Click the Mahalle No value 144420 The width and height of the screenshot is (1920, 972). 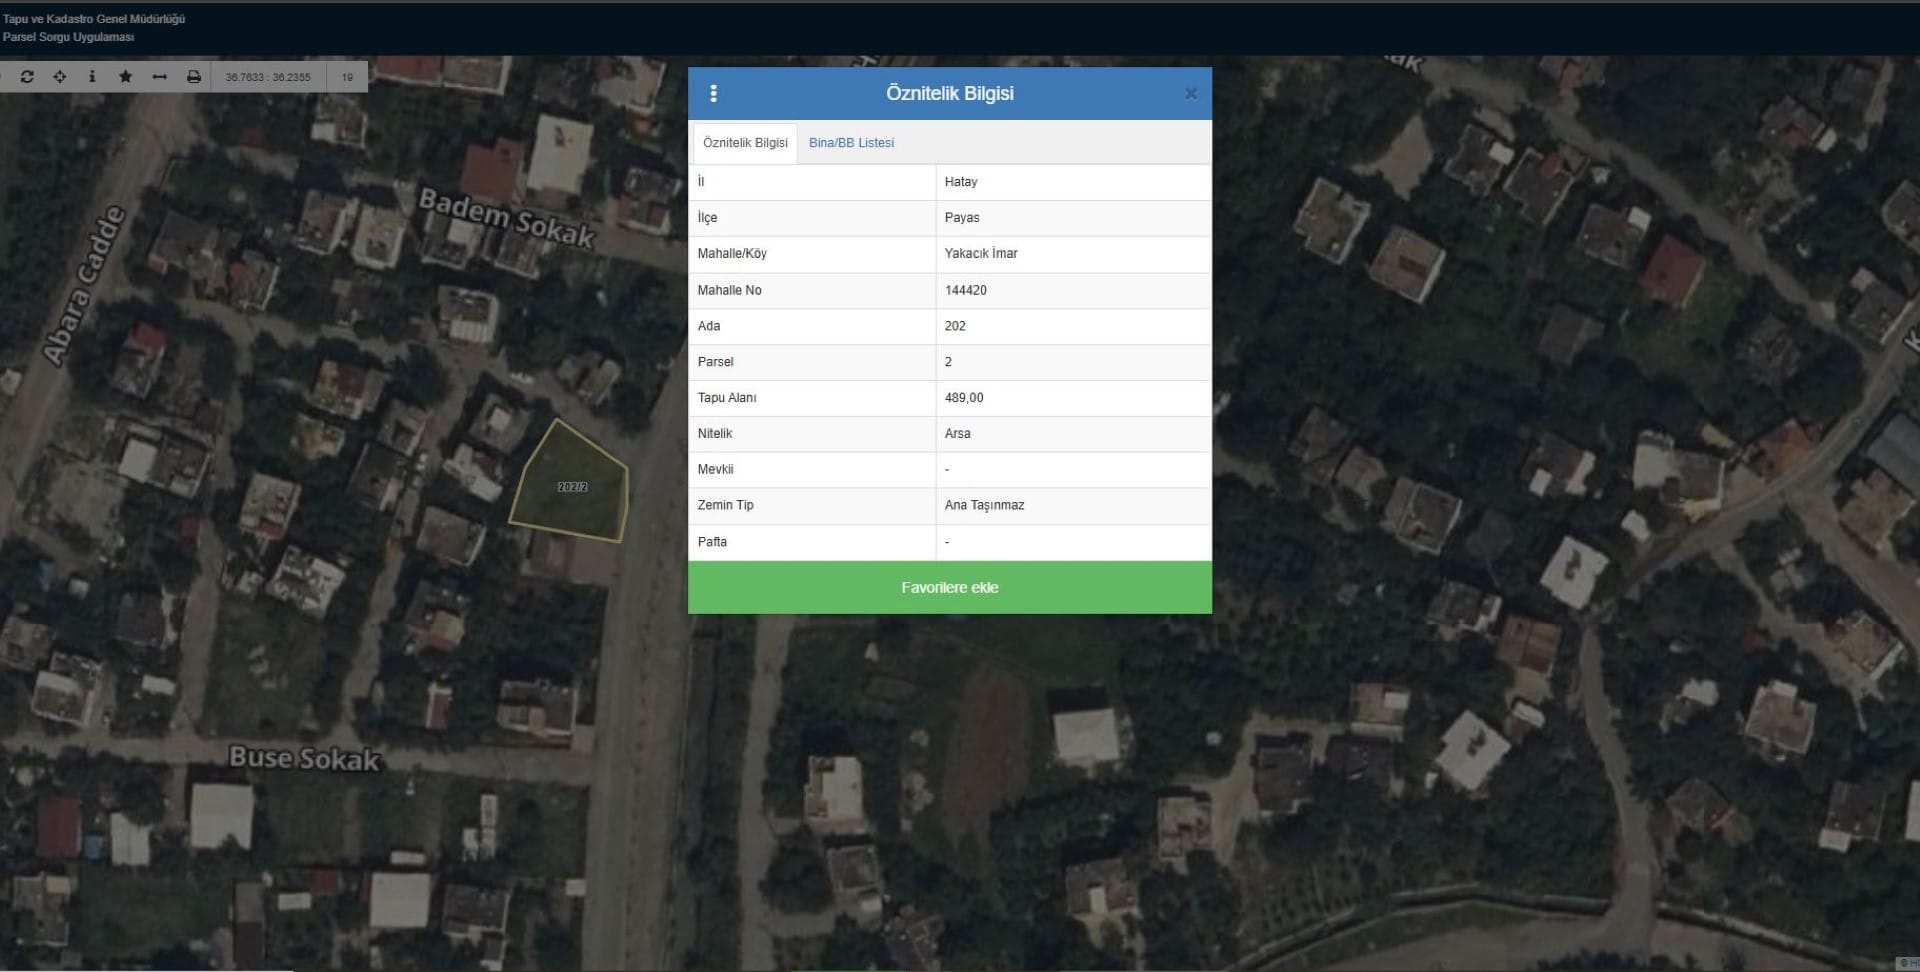(965, 290)
